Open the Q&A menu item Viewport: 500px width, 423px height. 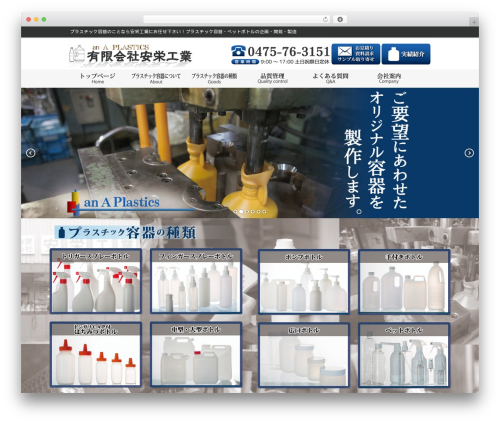point(330,78)
